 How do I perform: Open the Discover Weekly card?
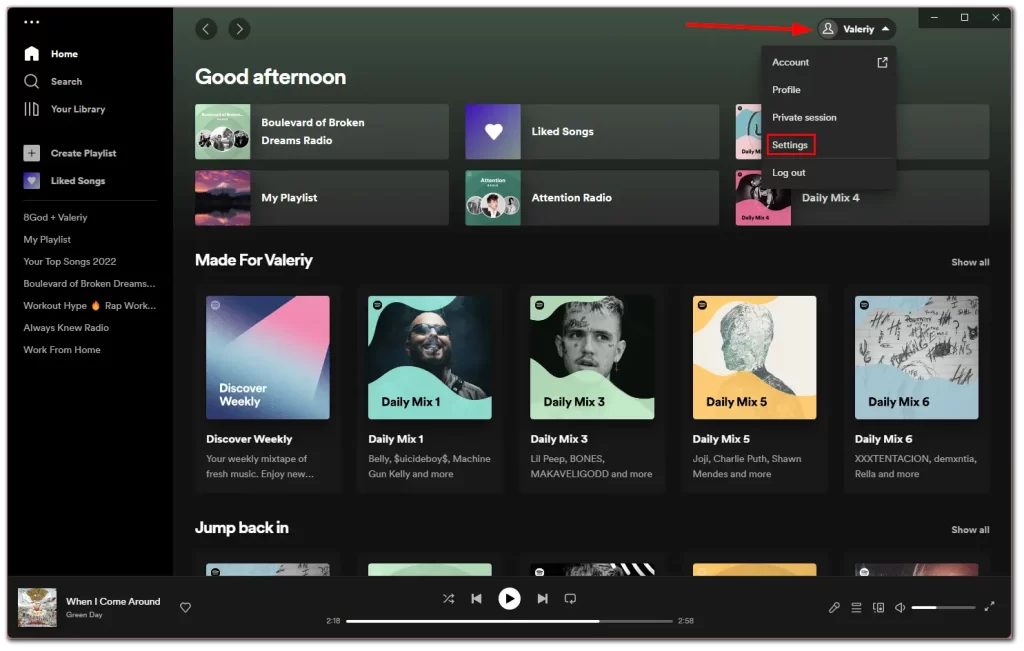tap(268, 390)
